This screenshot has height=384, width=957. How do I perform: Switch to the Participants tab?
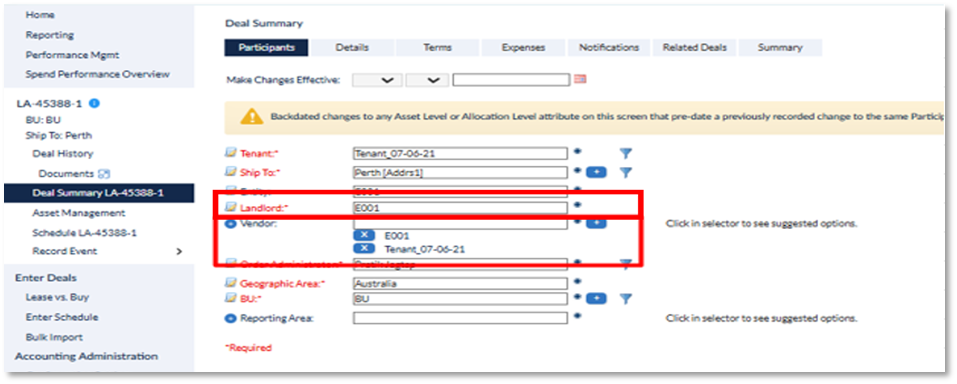266,48
